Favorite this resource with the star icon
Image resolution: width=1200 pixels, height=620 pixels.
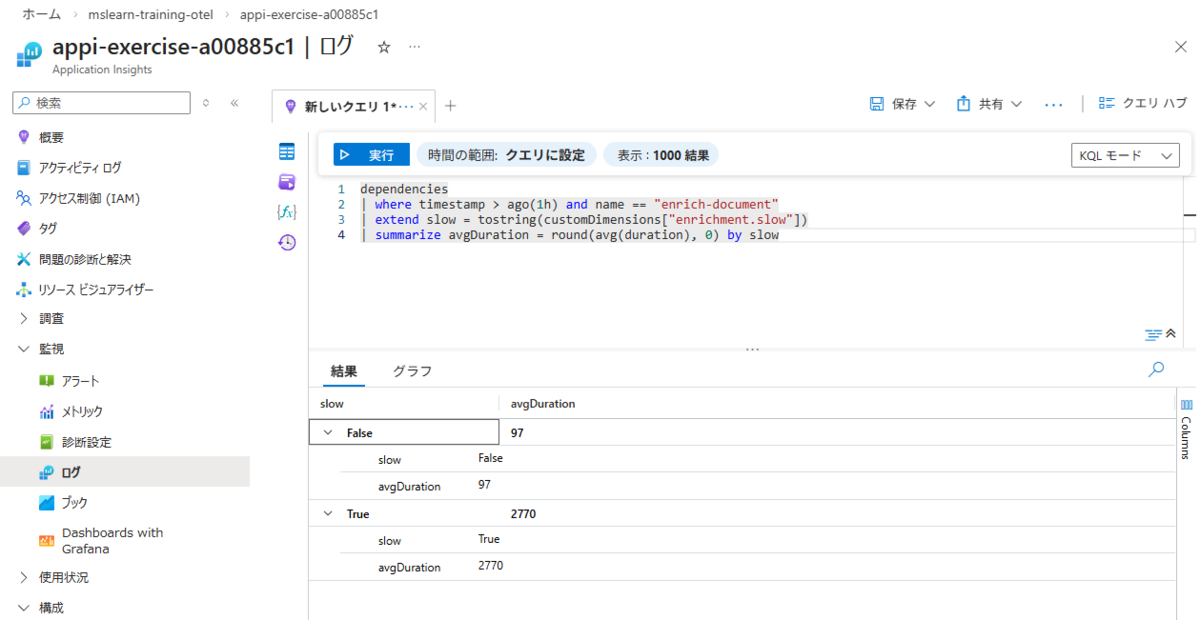(383, 47)
